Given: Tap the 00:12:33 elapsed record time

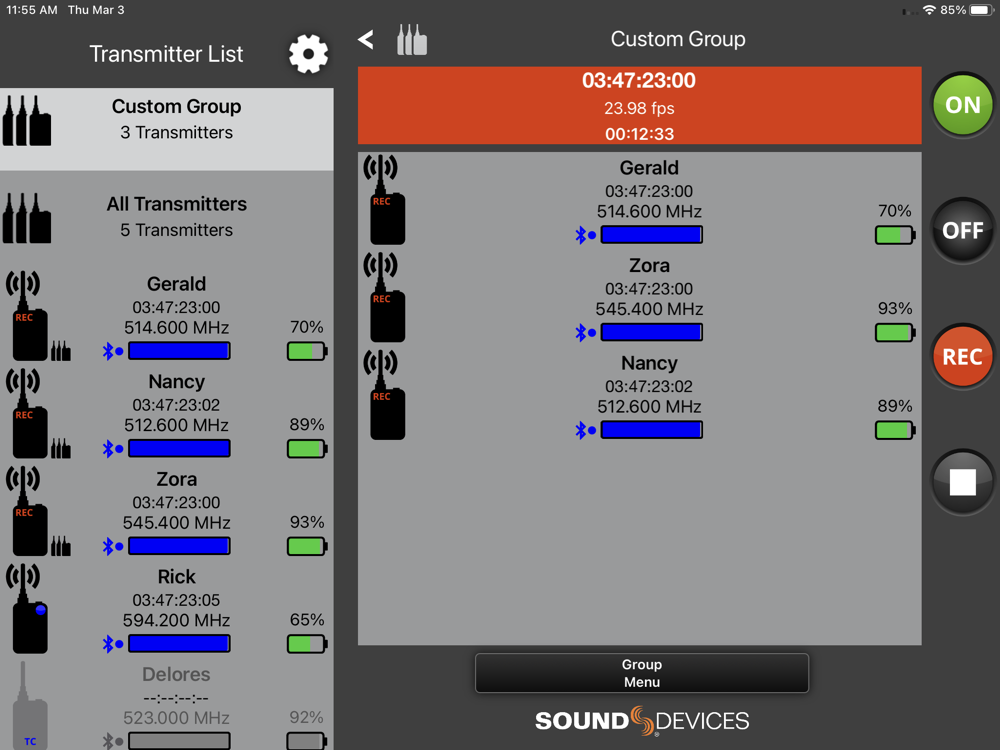Looking at the screenshot, I should [x=639, y=134].
